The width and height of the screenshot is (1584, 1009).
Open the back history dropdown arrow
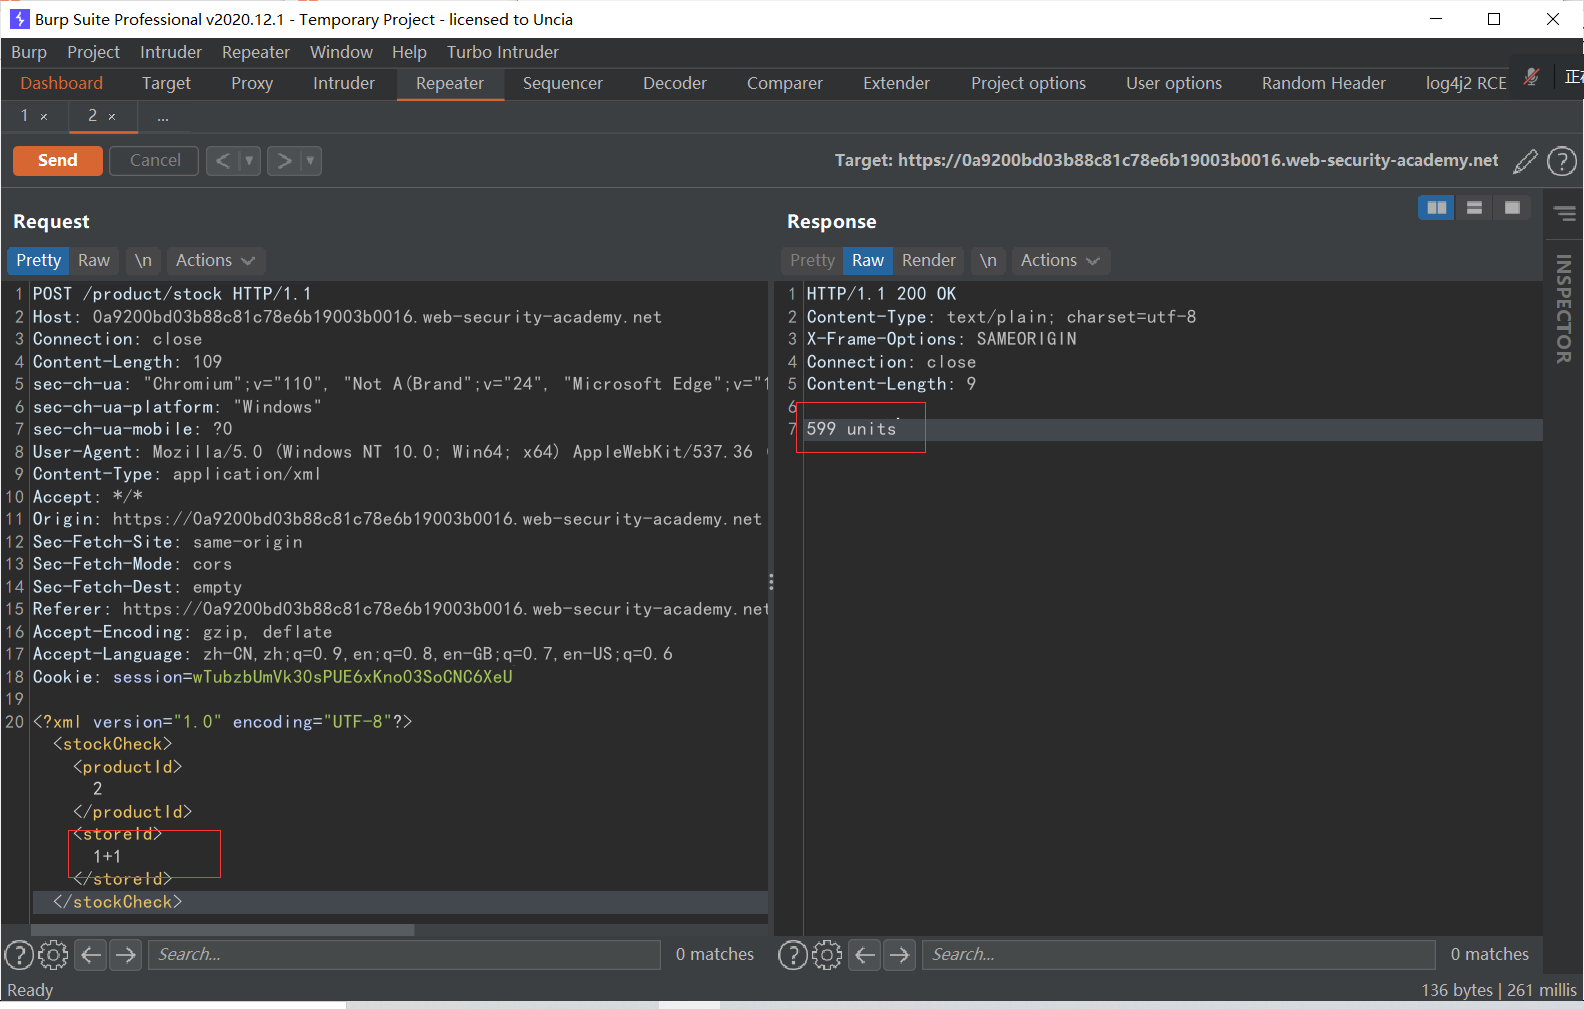coord(250,160)
